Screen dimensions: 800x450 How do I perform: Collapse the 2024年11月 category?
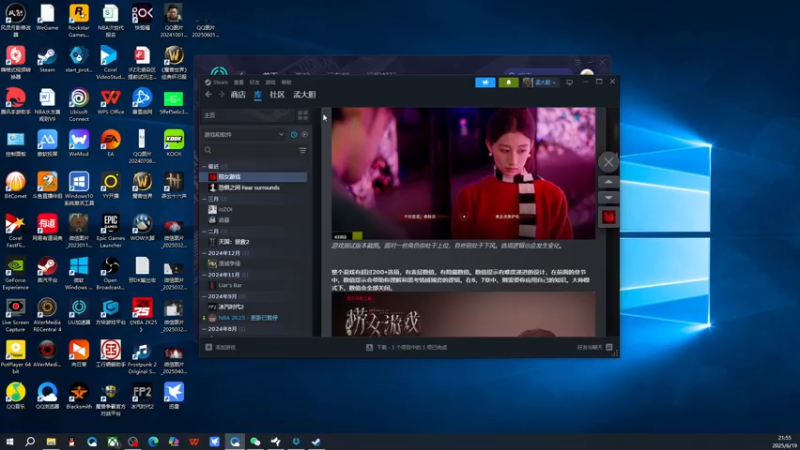pos(205,274)
